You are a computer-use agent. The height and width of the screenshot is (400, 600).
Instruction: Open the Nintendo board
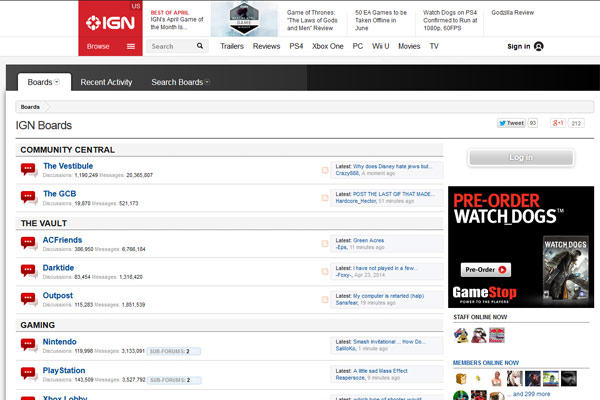[60, 341]
